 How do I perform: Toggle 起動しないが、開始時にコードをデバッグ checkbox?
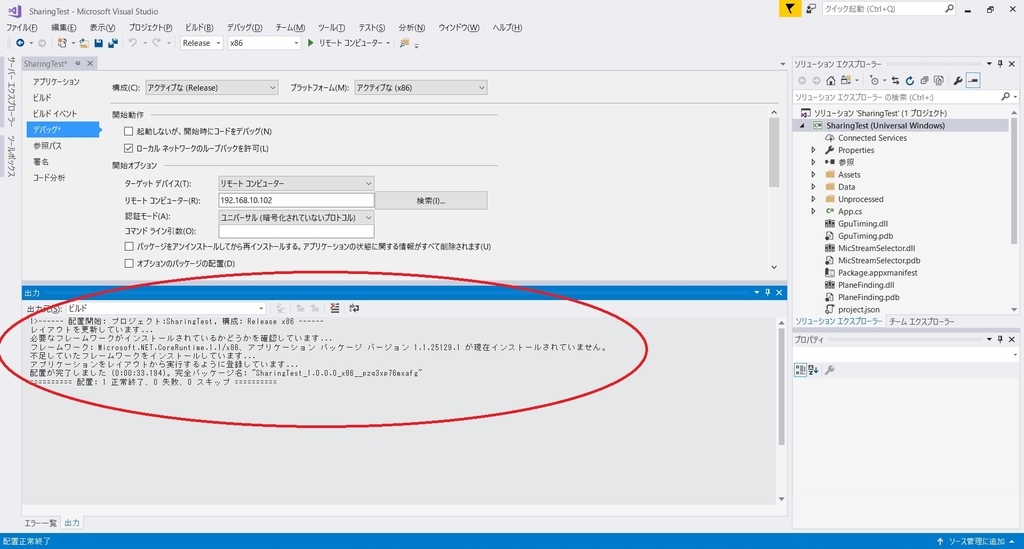(x=129, y=131)
